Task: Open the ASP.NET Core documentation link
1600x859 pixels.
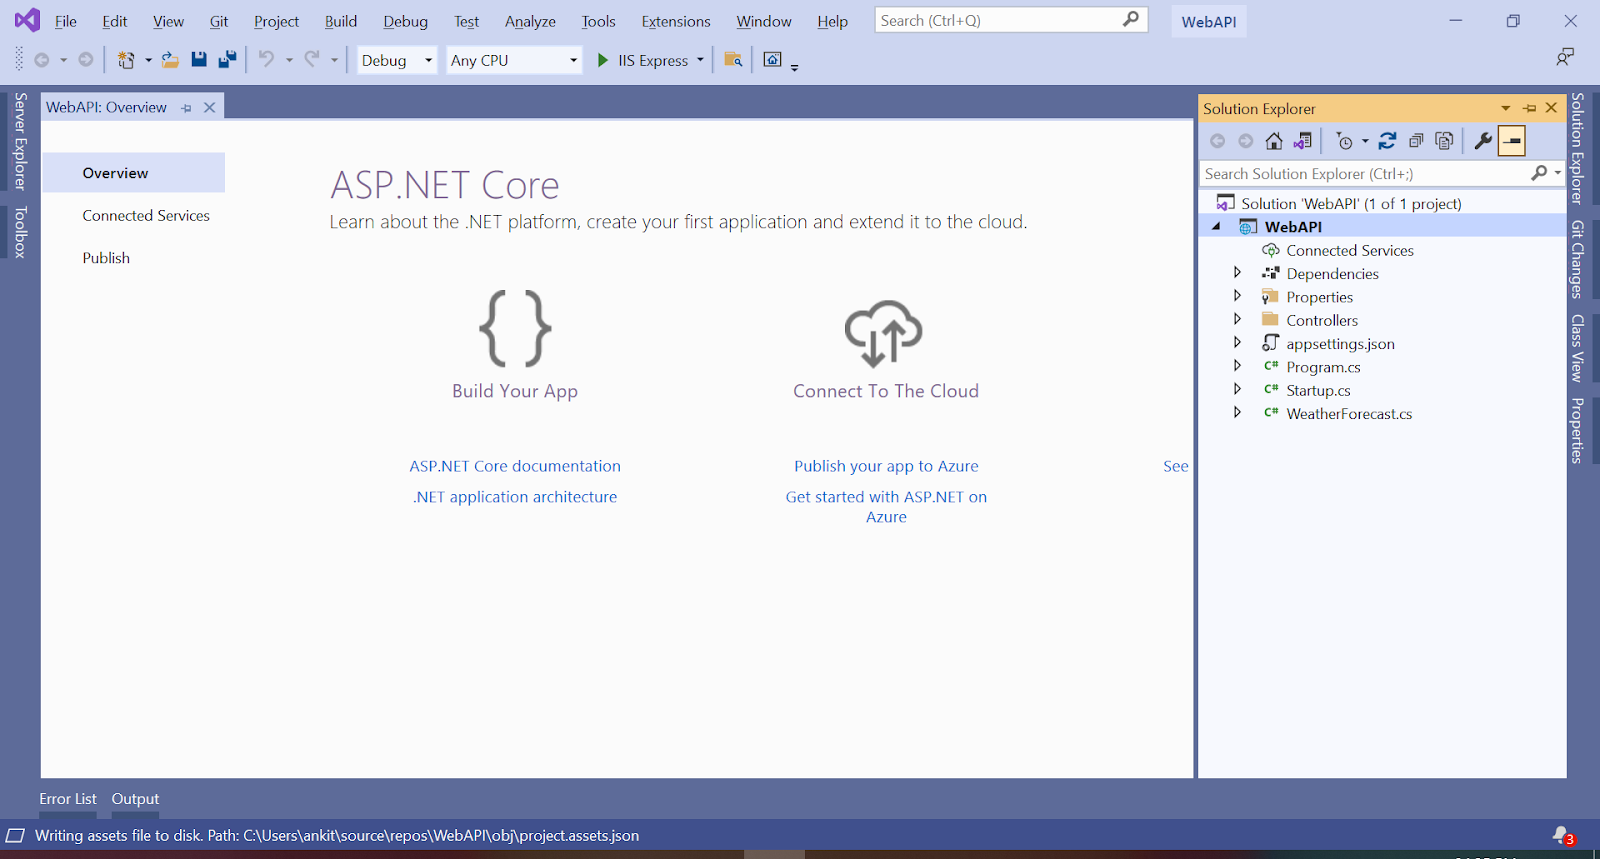Action: click(x=515, y=466)
